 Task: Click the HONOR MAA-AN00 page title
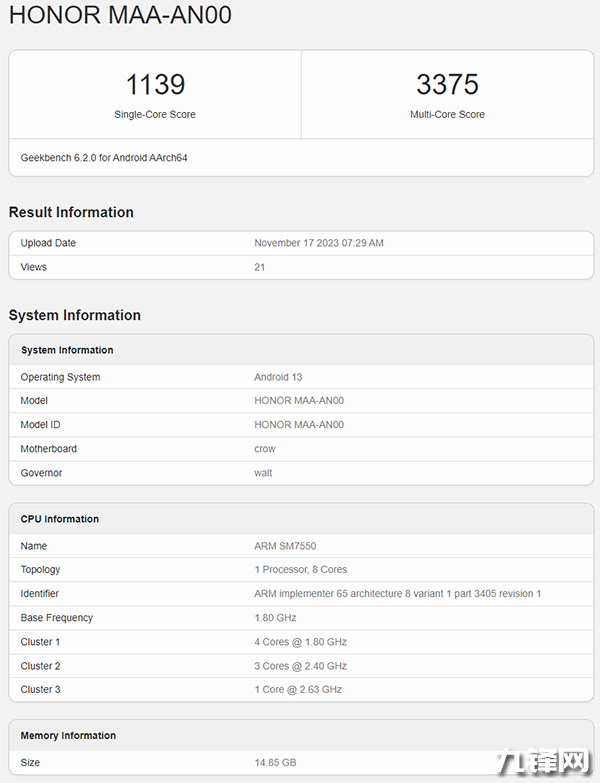[124, 17]
